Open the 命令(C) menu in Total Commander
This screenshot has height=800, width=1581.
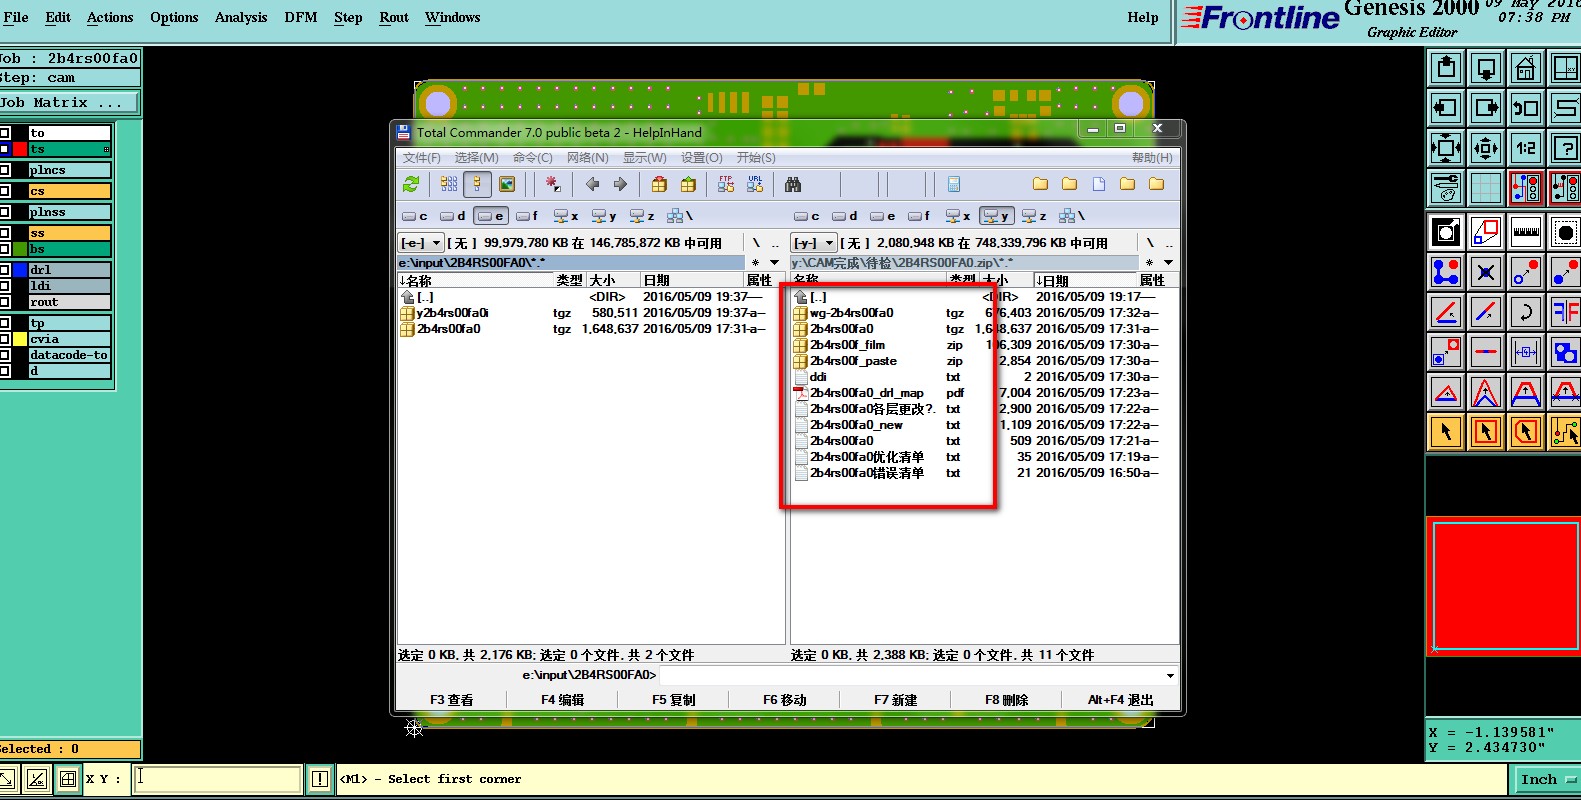533,158
